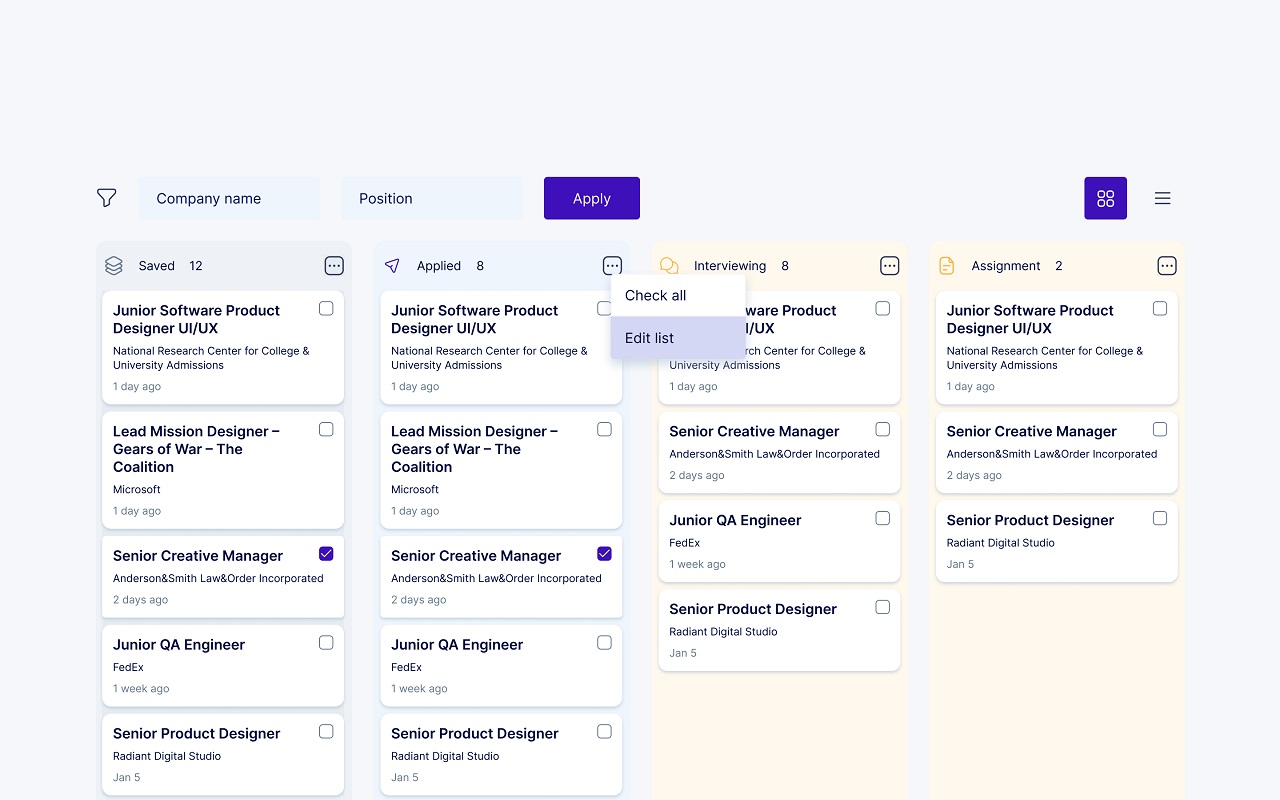Screen dimensions: 1280x800
Task: Switch to grid view using the purple icon
Action: pos(1105,198)
